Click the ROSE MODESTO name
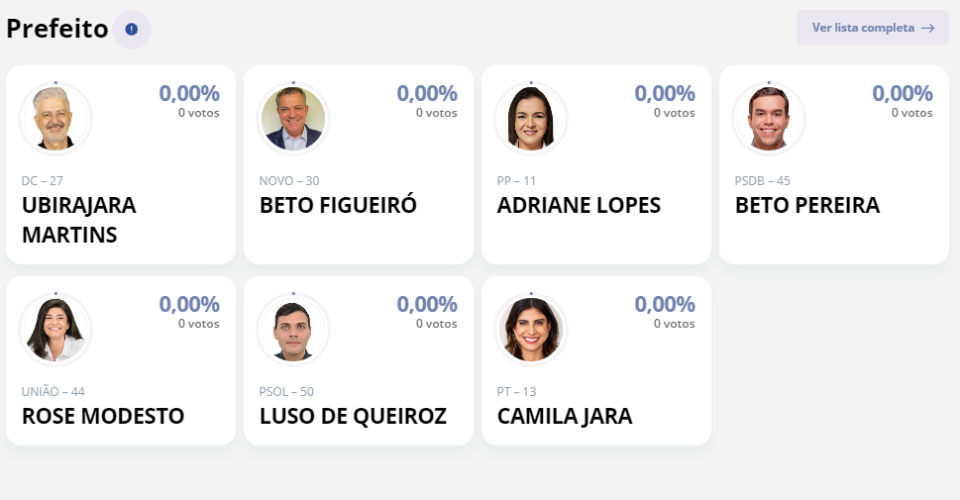 (103, 416)
